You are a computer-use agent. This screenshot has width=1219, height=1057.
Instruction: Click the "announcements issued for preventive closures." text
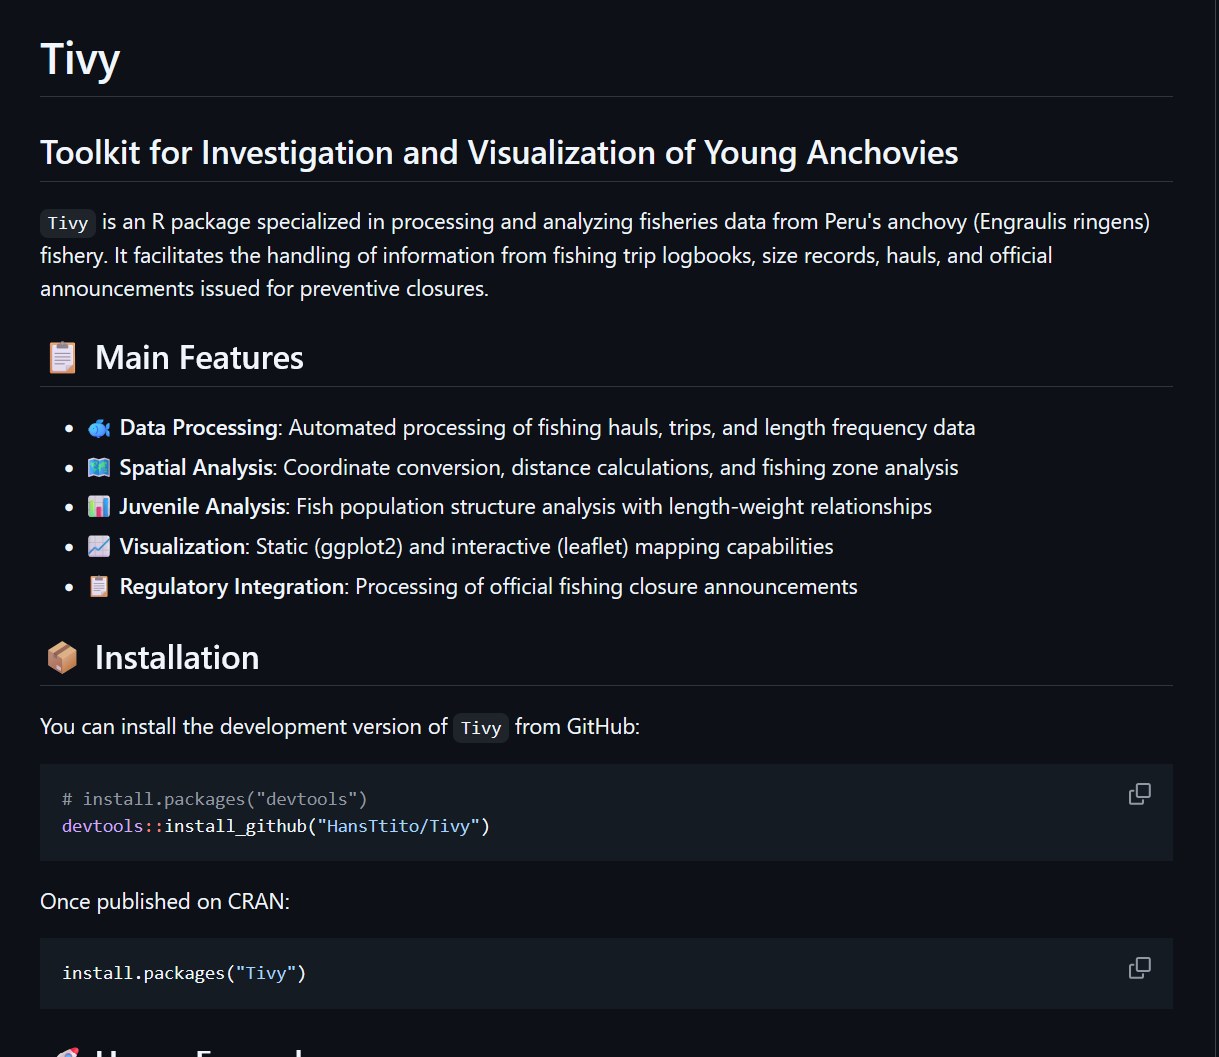click(264, 290)
